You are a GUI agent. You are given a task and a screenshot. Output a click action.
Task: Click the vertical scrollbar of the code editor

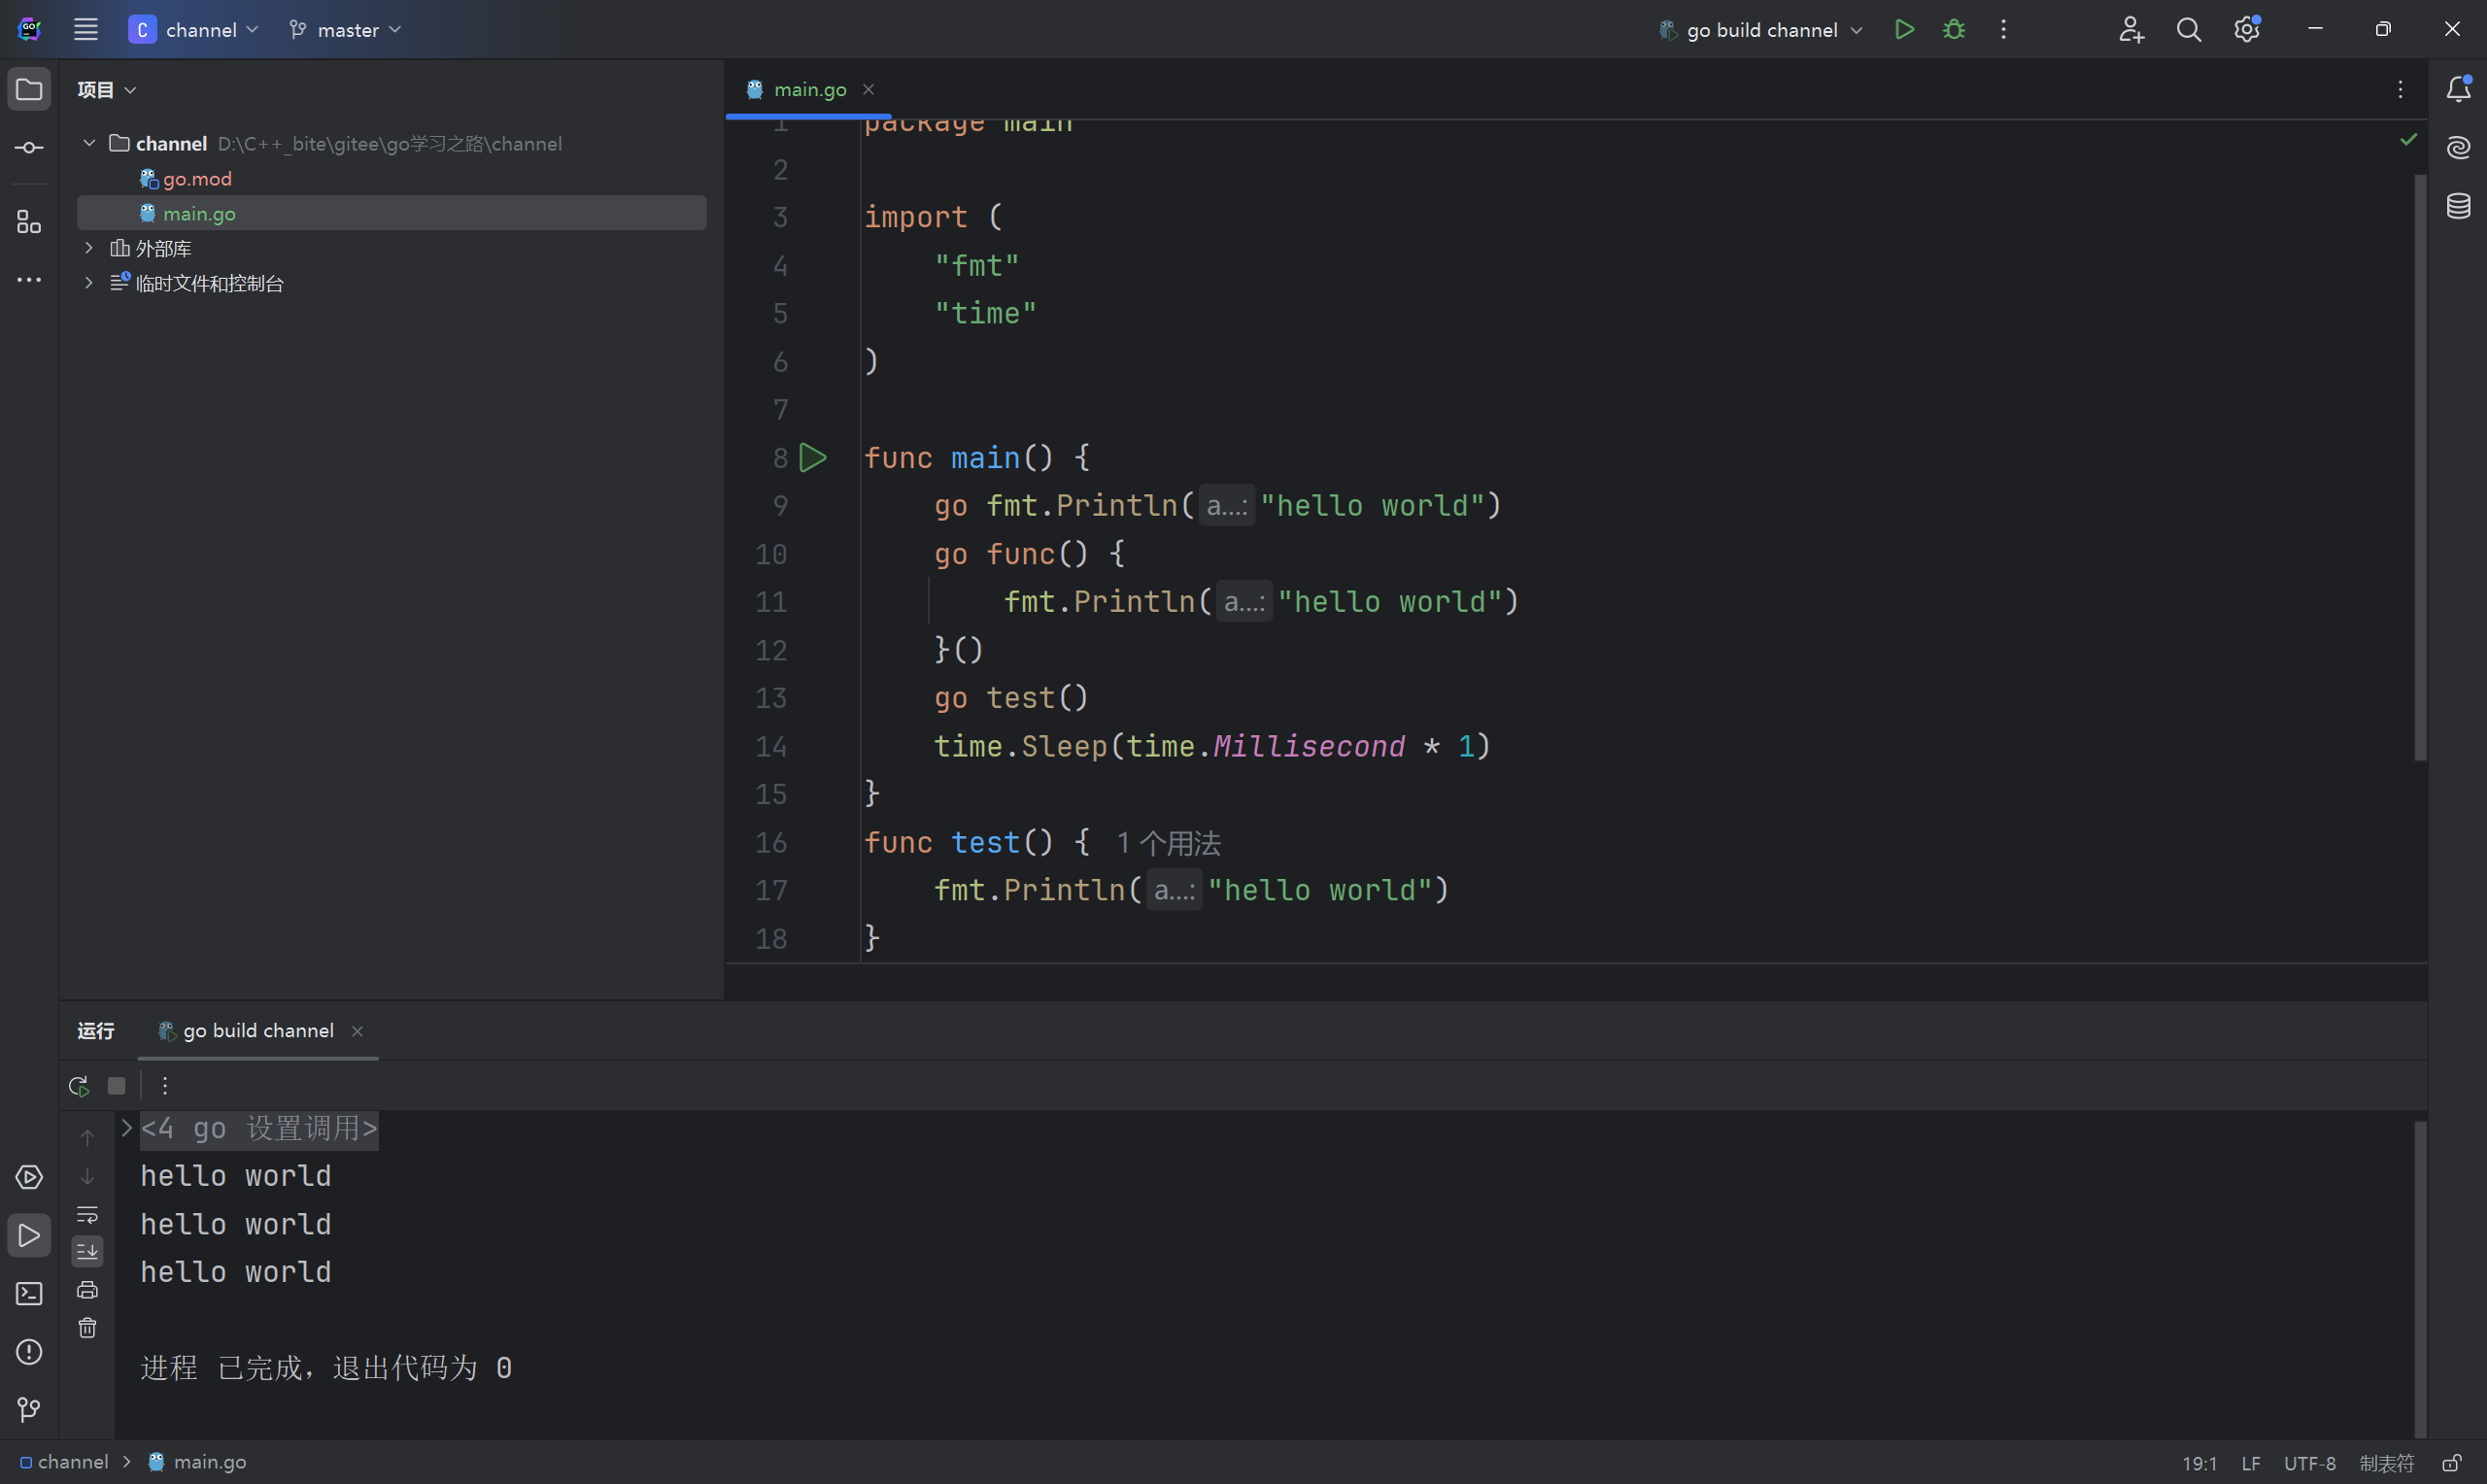[2420, 467]
